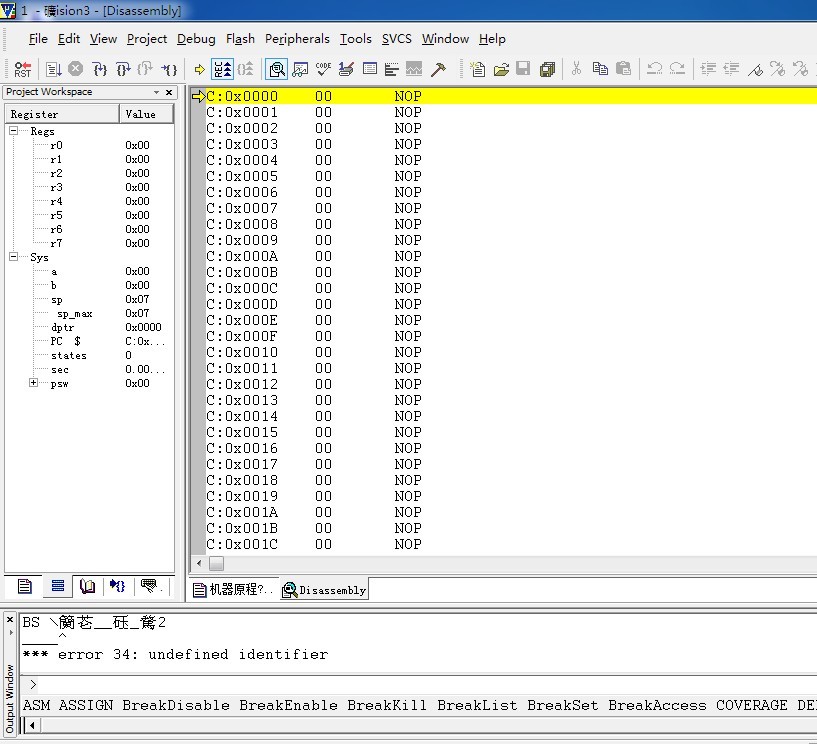Expand the psw register node
This screenshot has width=817, height=744.
[x=34, y=383]
